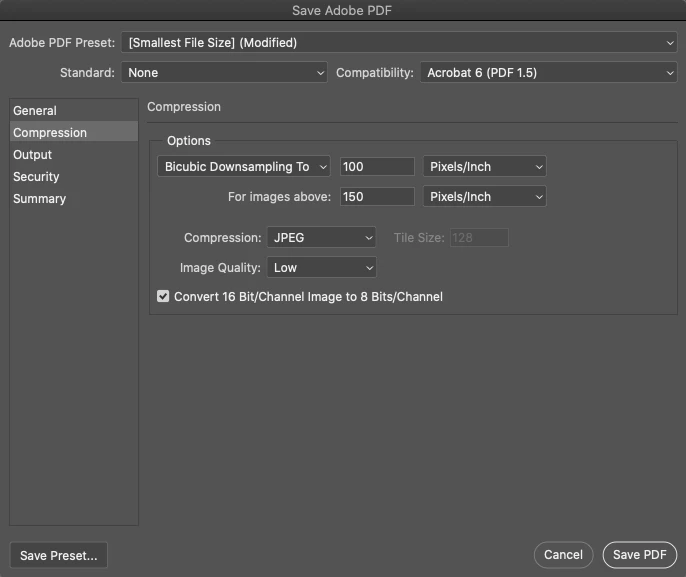
Task: Click the "Adobe PDF Preset:" label
Action: tap(62, 42)
